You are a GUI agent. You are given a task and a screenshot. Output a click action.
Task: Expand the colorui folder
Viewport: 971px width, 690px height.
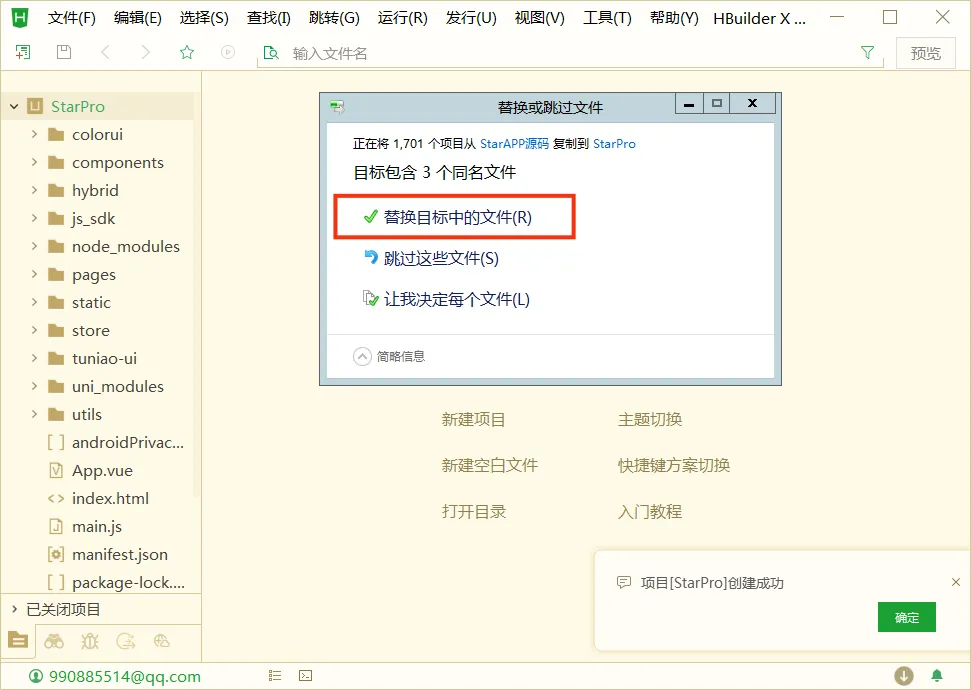click(x=34, y=134)
